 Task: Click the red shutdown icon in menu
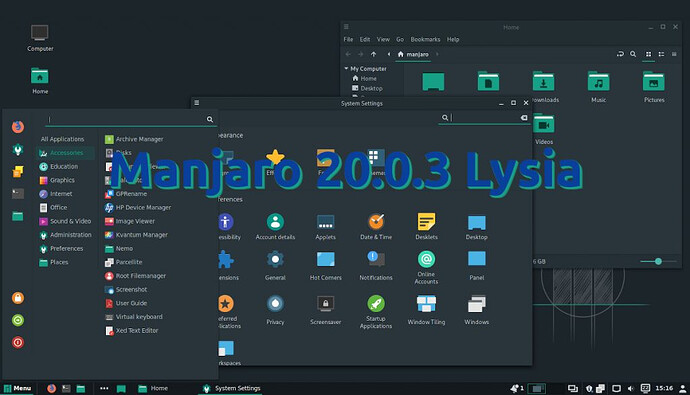(18, 342)
